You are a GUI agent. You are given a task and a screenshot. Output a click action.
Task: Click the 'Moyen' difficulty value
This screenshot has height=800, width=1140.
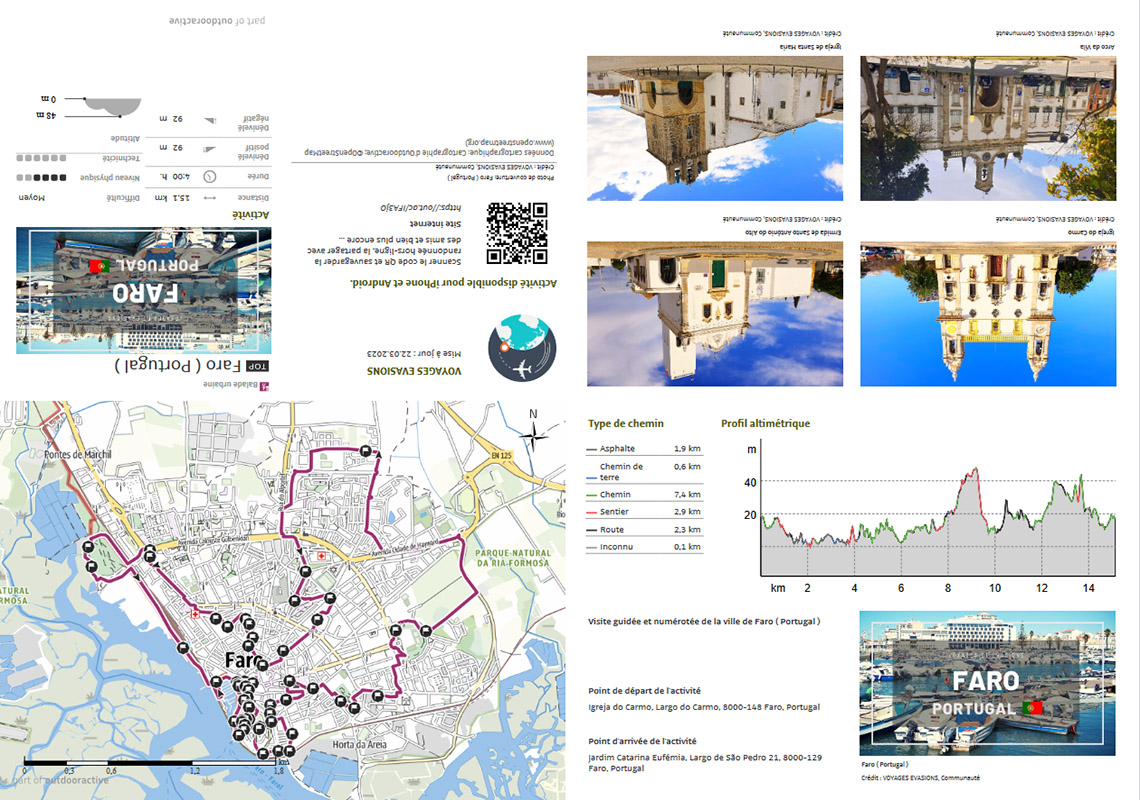31,198
